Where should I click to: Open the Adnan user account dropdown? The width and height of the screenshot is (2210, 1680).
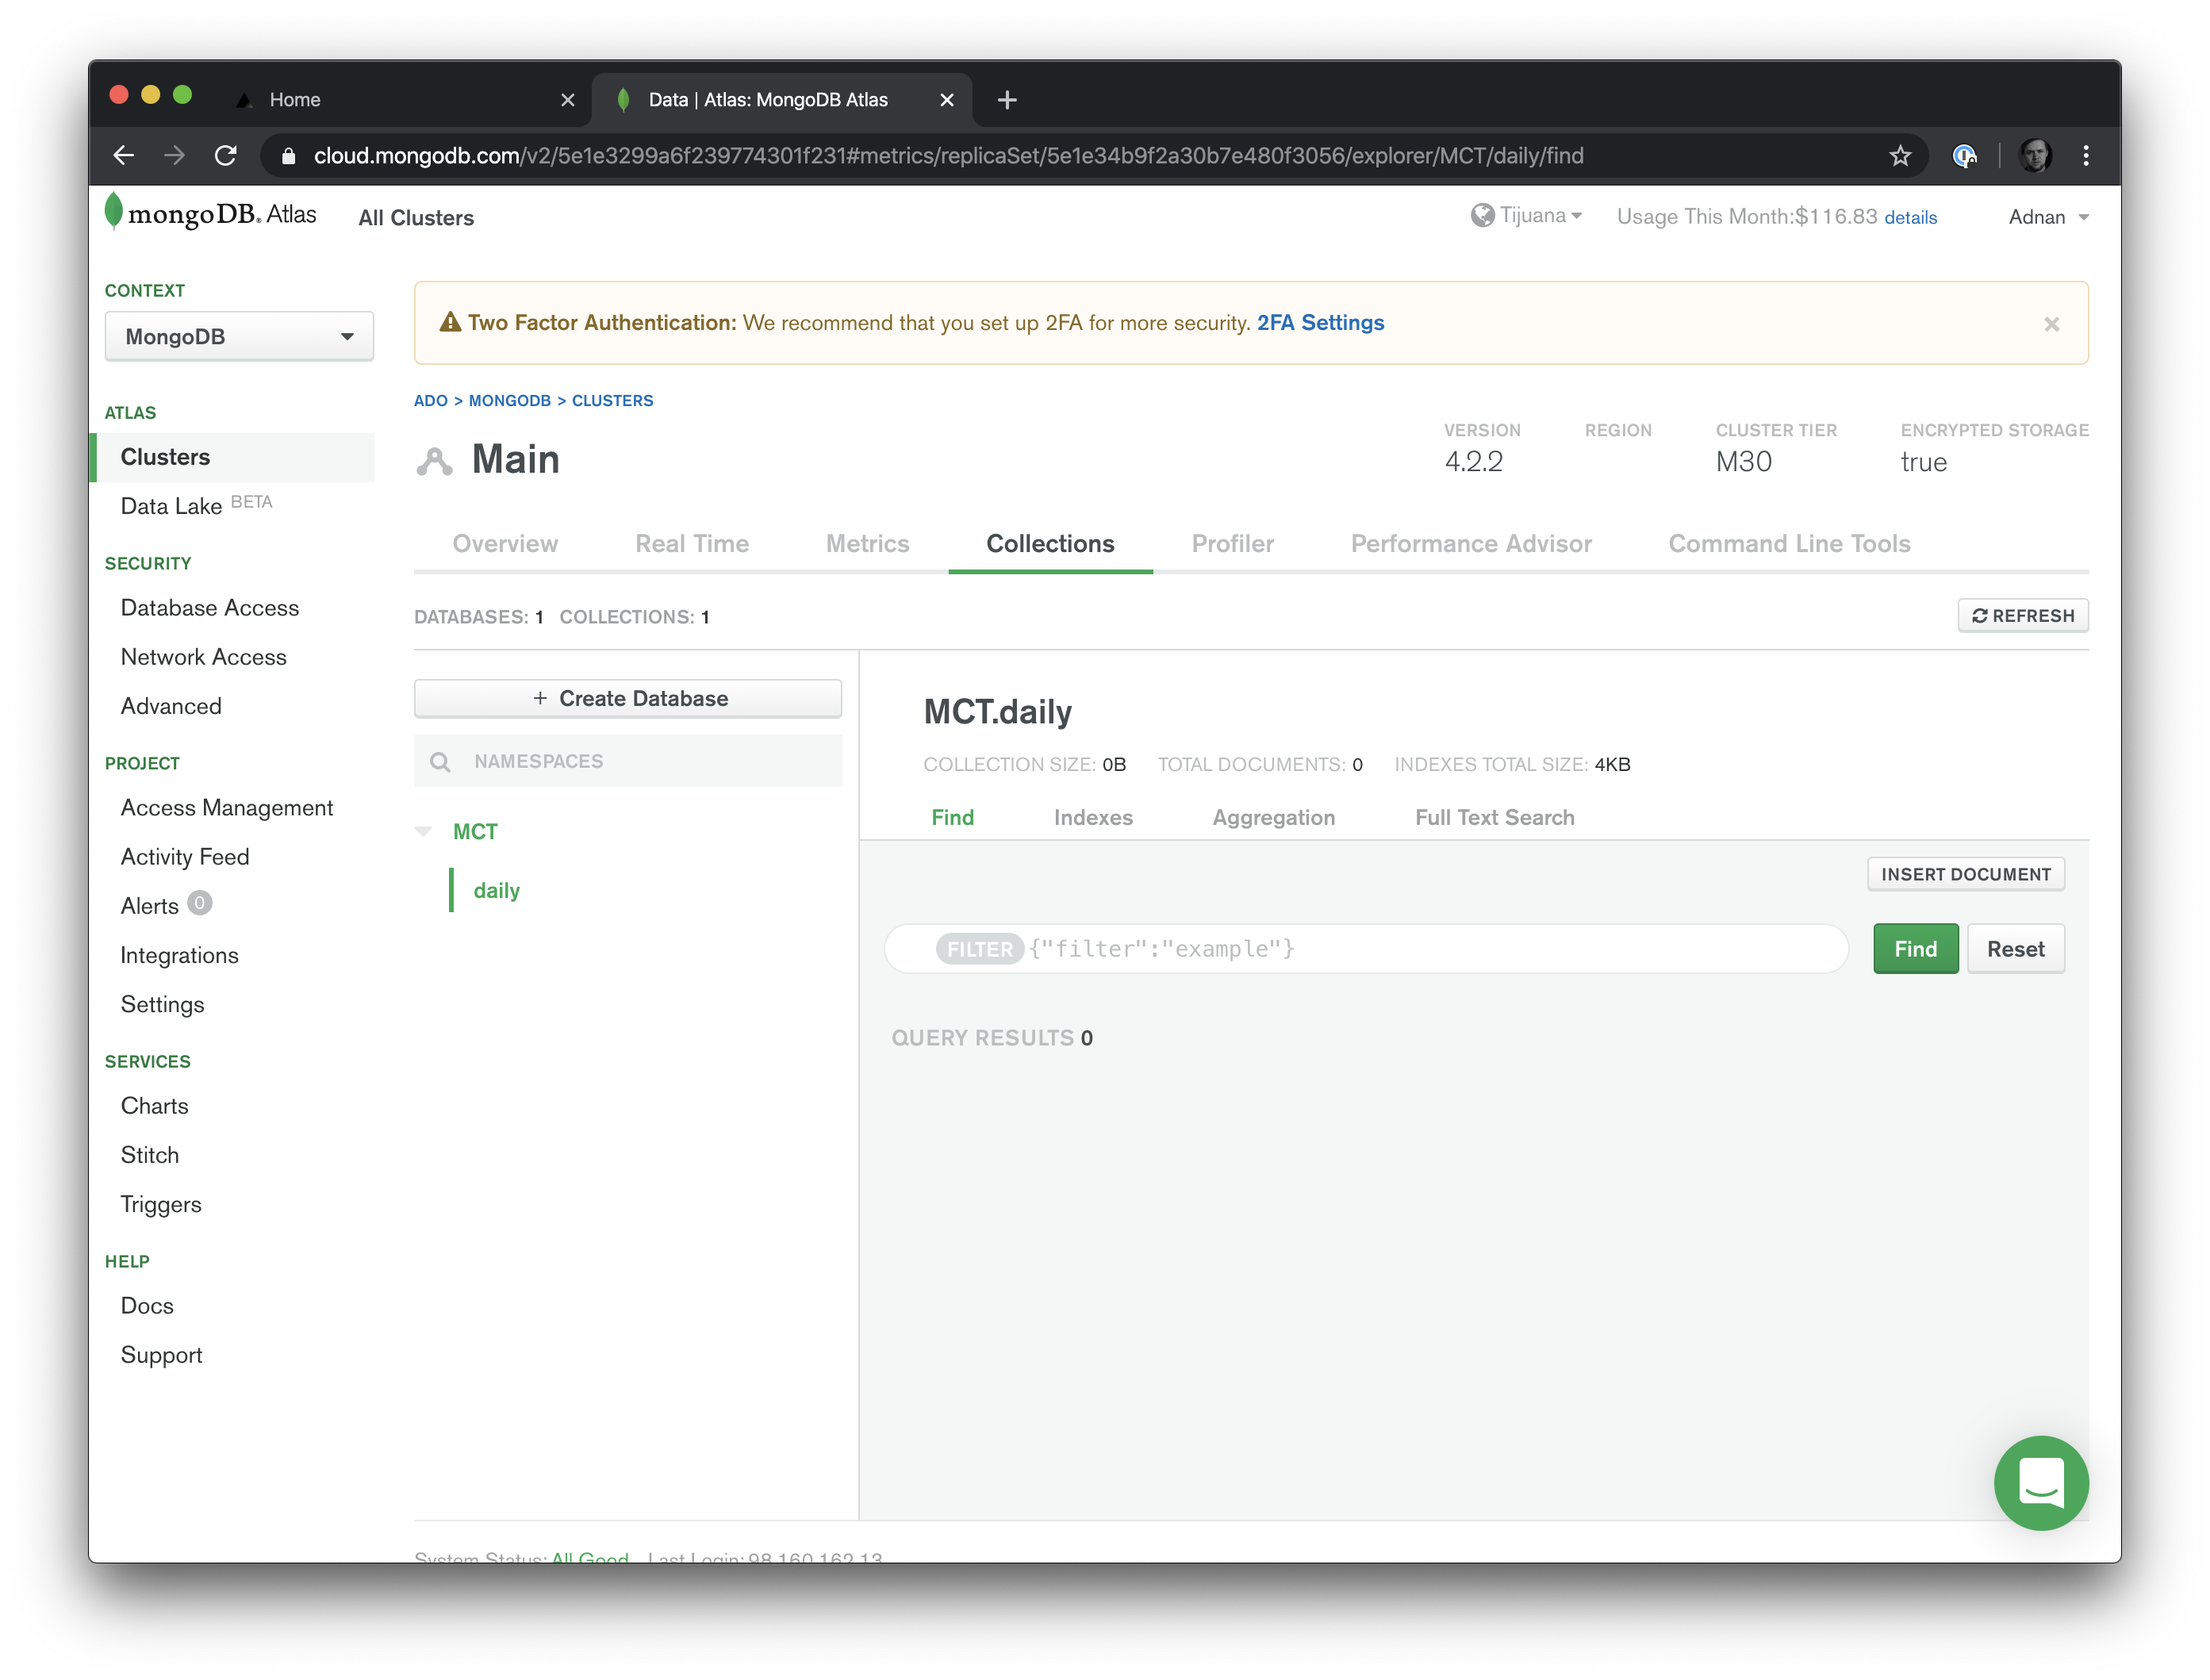pyautogui.click(x=2047, y=215)
